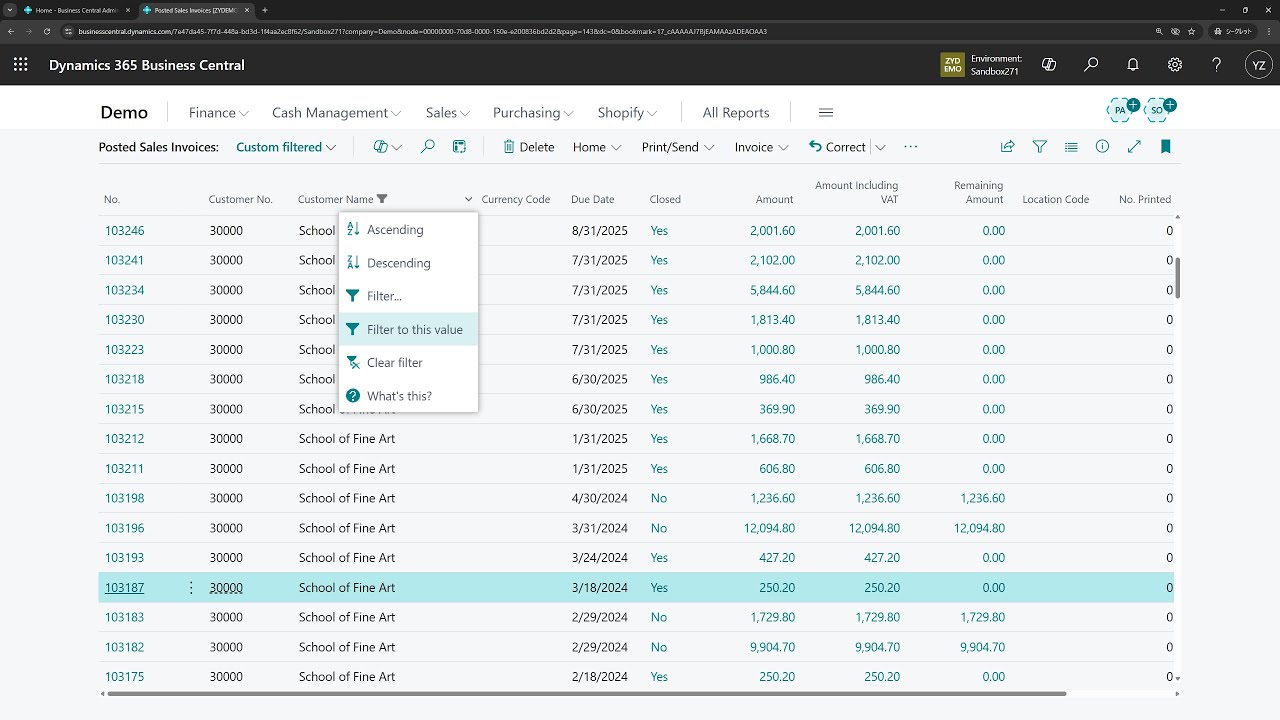The image size is (1280, 720).
Task: Pop out page with diagonal arrow icon
Action: click(1133, 146)
